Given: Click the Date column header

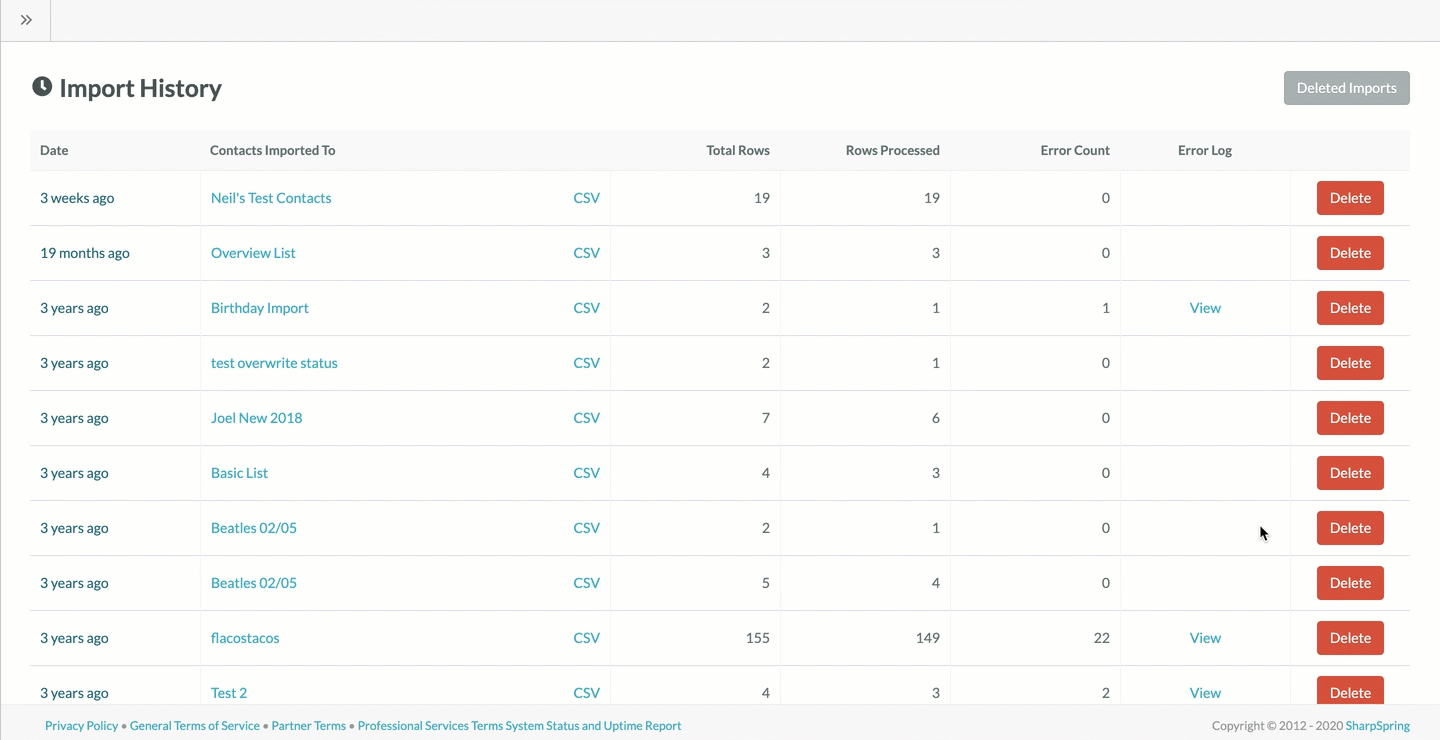Looking at the screenshot, I should pyautogui.click(x=54, y=151).
